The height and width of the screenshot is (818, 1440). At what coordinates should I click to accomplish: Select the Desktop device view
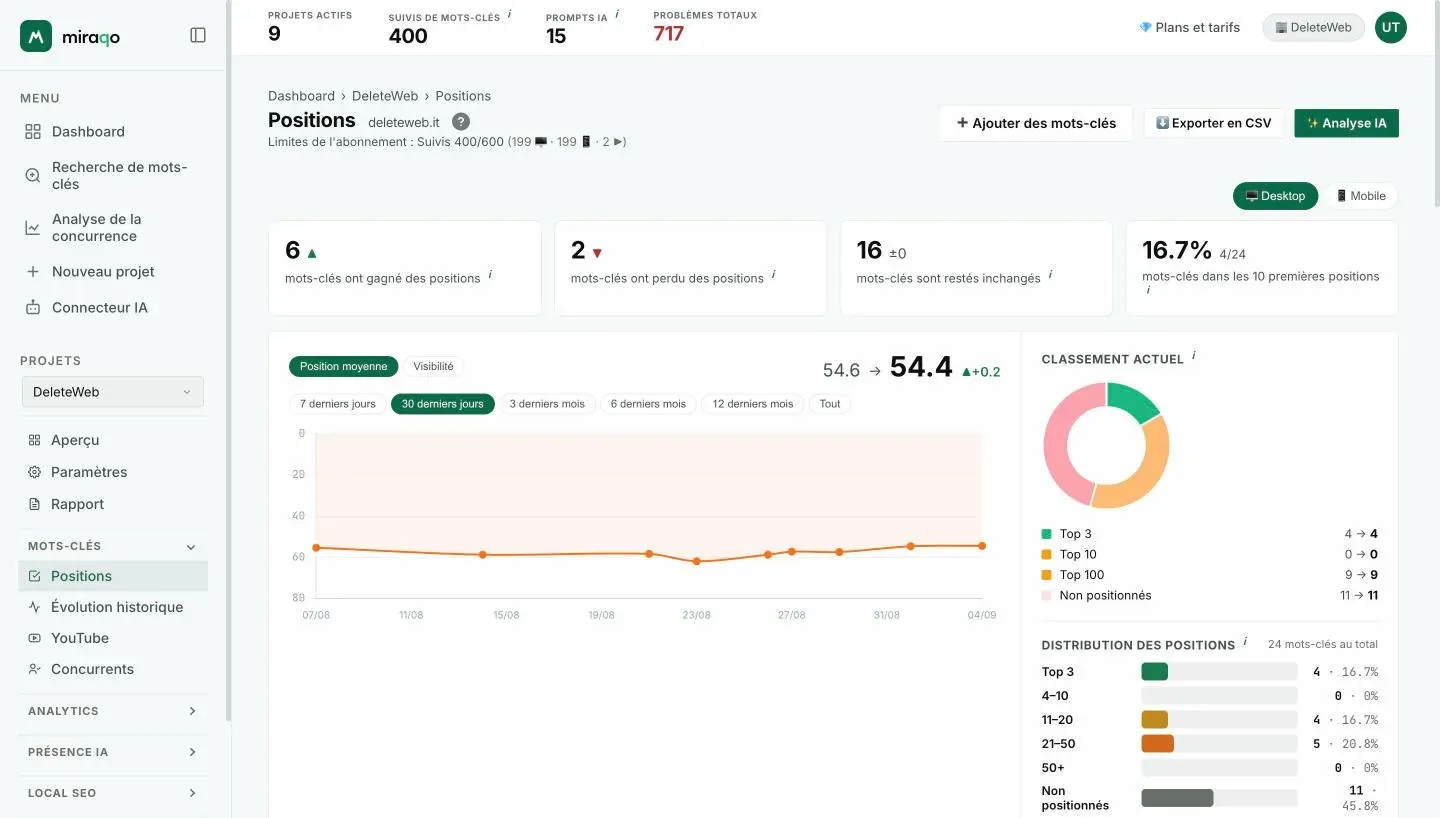pyautogui.click(x=1275, y=196)
